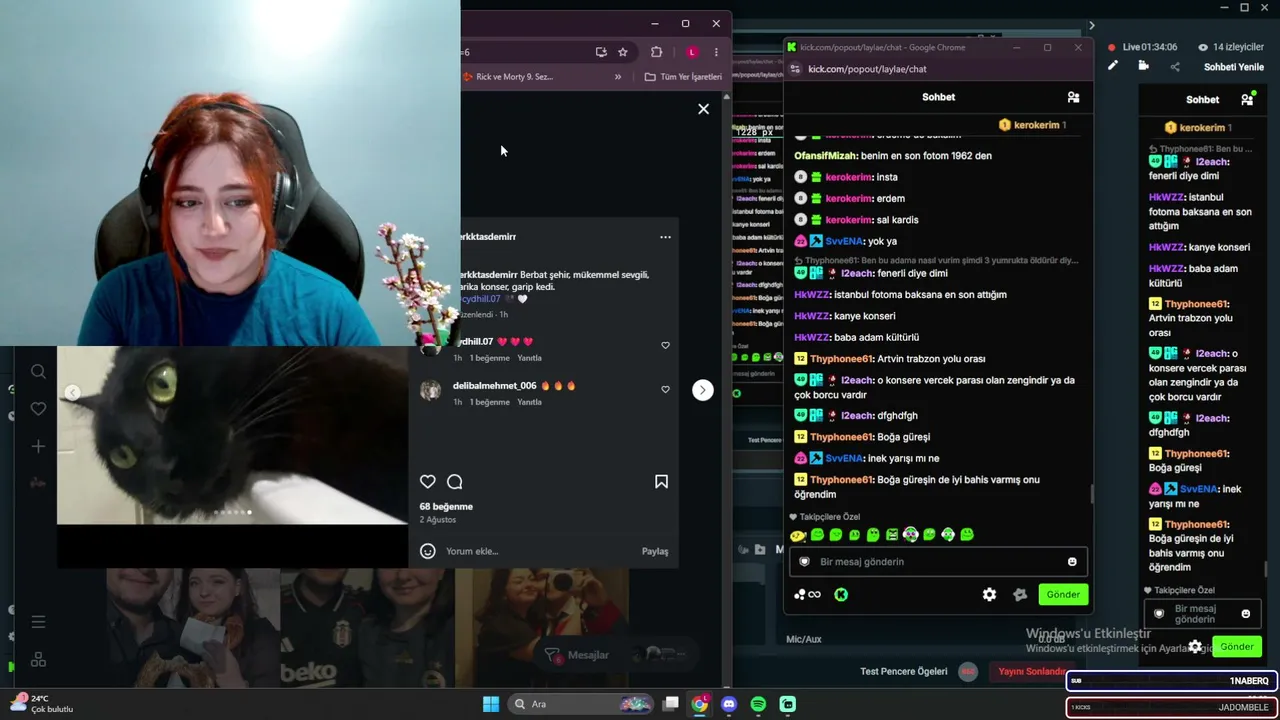Image resolution: width=1280 pixels, height=720 pixels.
Task: Expand the hidden bookmarks chevron
Action: [x=618, y=77]
